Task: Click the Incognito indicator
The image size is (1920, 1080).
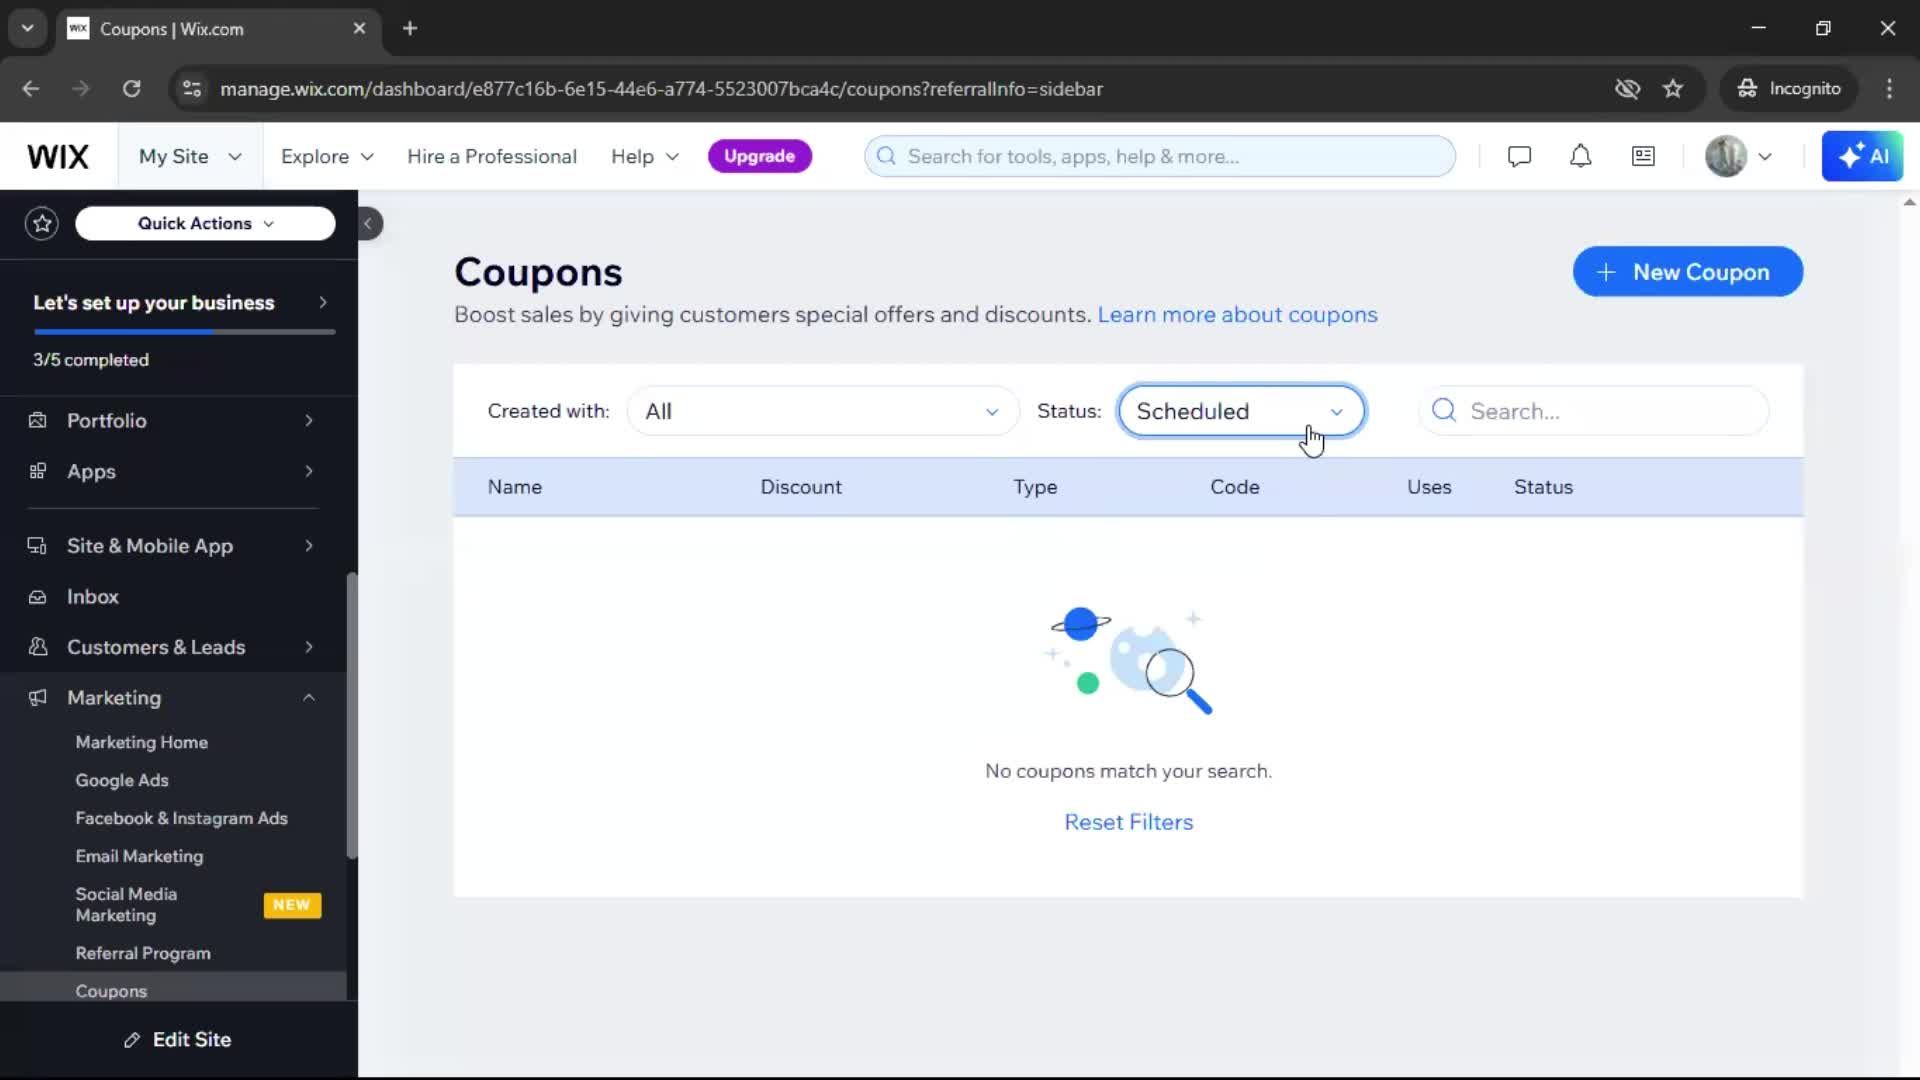Action: point(1789,89)
